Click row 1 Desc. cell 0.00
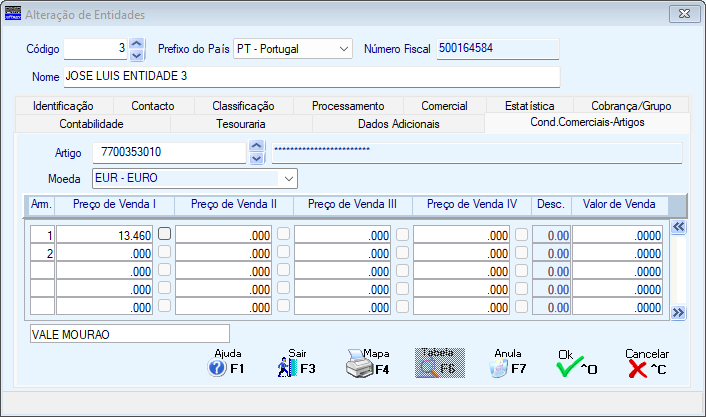The image size is (706, 417). [x=551, y=235]
